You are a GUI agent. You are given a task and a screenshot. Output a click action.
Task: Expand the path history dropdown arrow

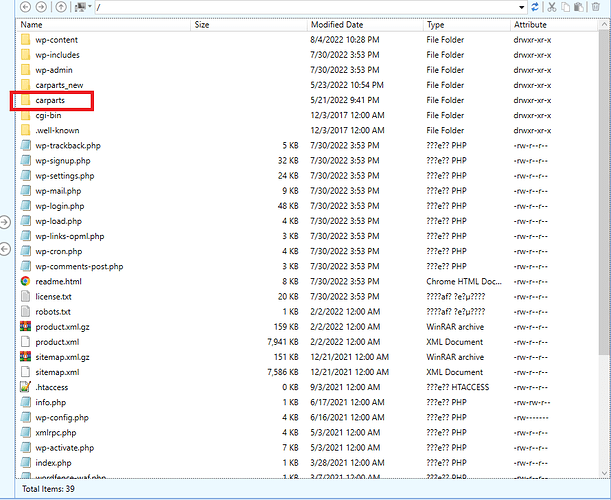pyautogui.click(x=522, y=7)
